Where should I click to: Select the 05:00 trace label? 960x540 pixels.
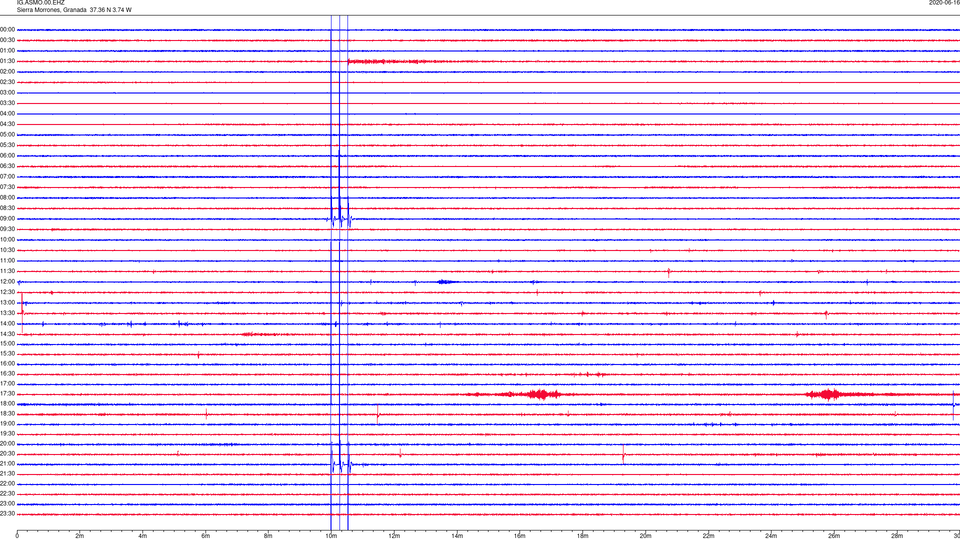tap(7, 135)
